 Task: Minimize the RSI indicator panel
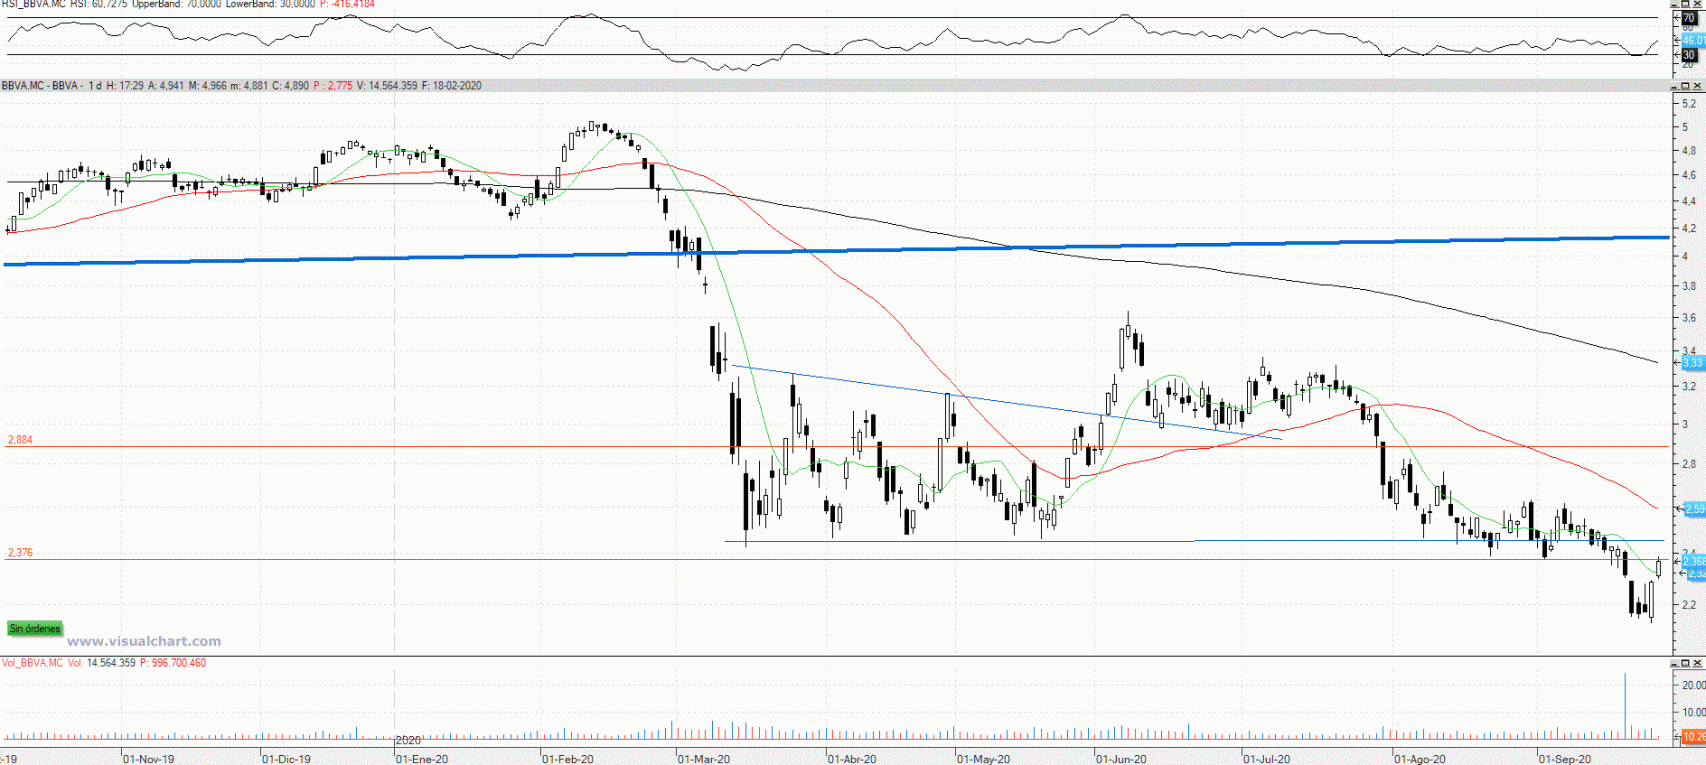(x=1674, y=4)
